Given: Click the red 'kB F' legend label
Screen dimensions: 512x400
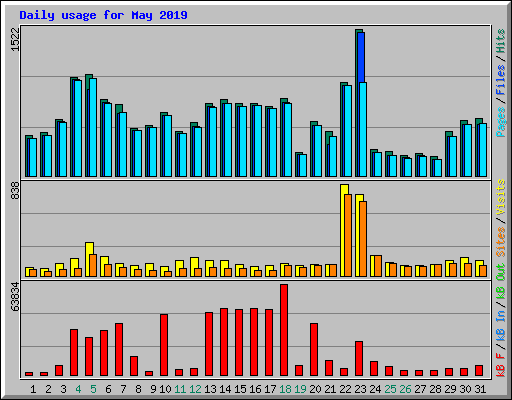Looking at the screenshot, I should coord(501,365).
